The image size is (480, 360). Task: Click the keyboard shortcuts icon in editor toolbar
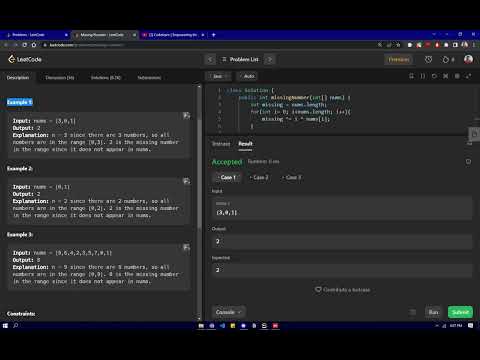[x=445, y=76]
